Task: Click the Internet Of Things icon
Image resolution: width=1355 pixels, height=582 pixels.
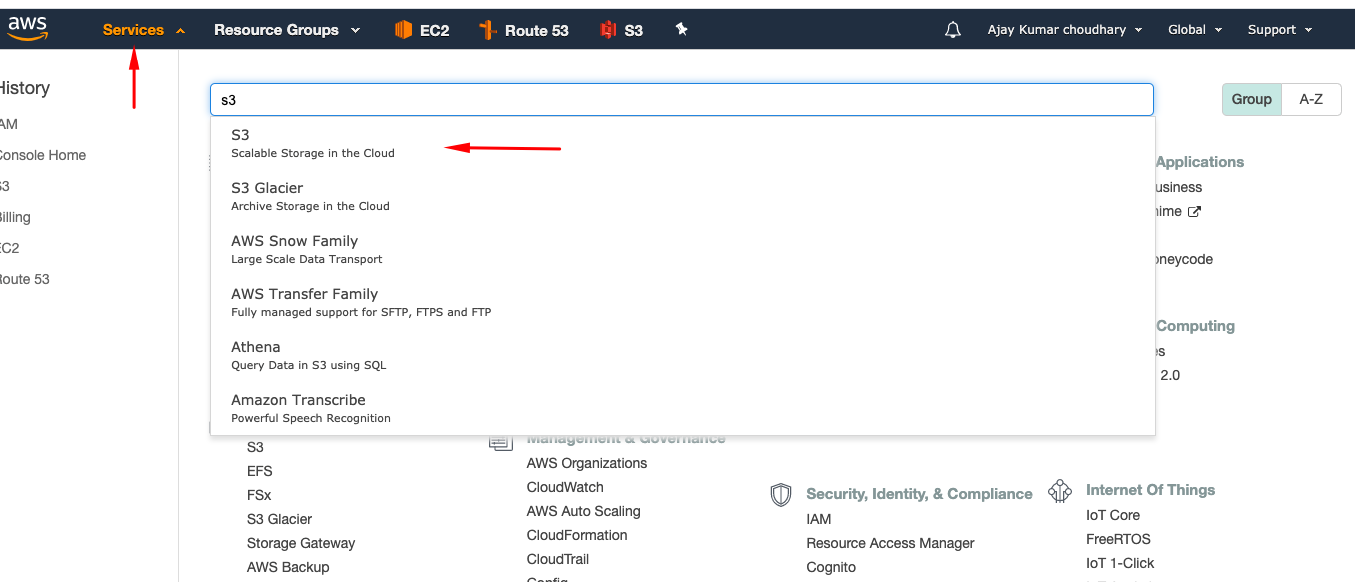Action: 1060,491
